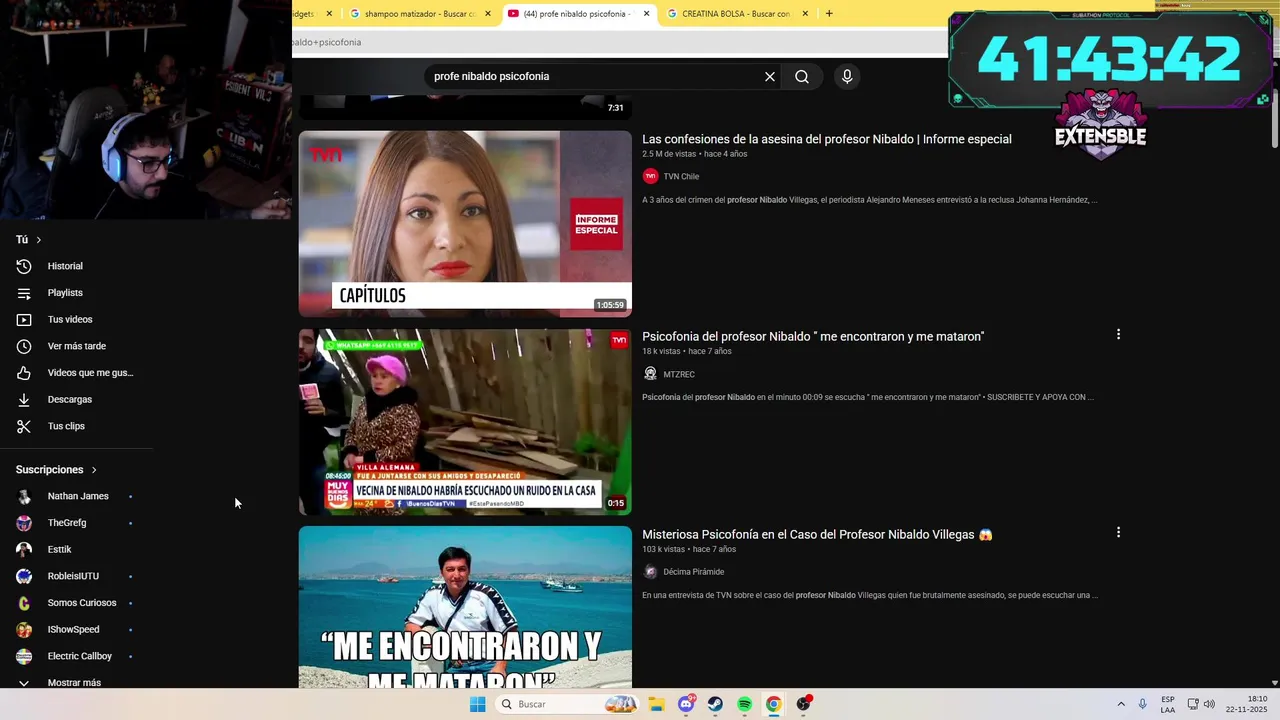Viewport: 1280px width, 720px height.
Task: Click TVN Chile channel name
Action: (681, 177)
